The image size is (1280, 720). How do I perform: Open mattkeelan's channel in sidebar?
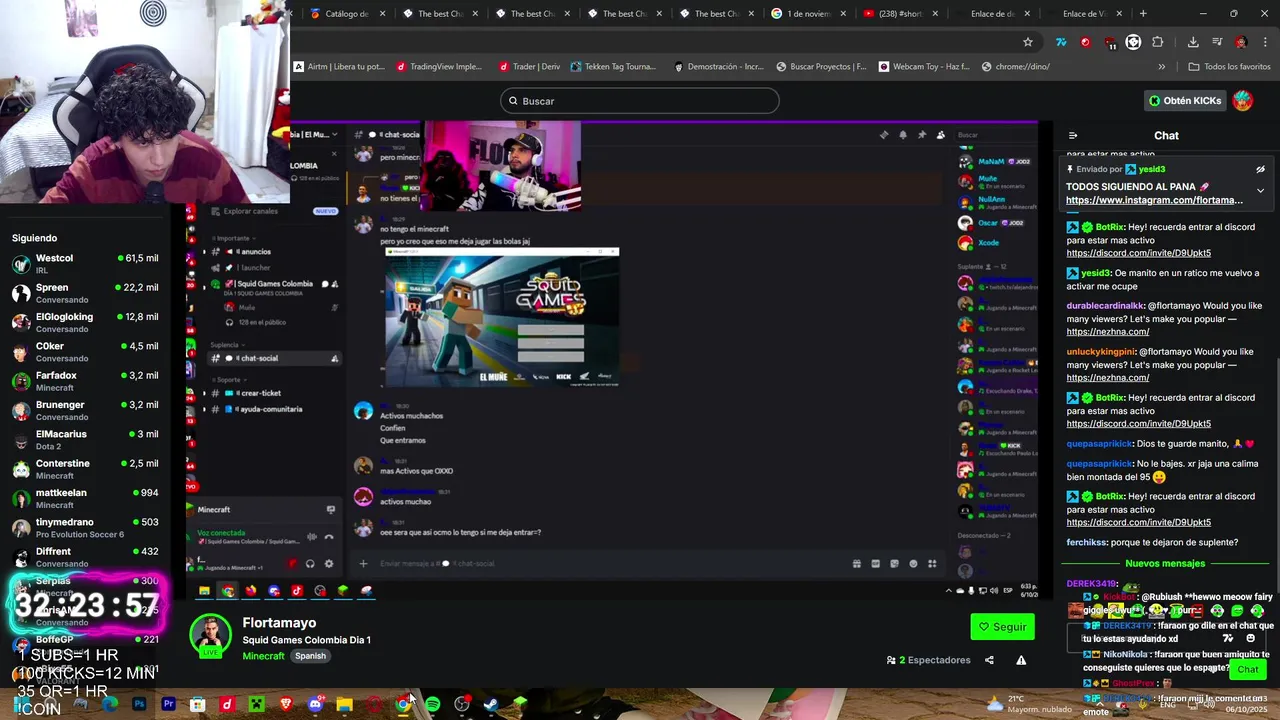coord(85,498)
